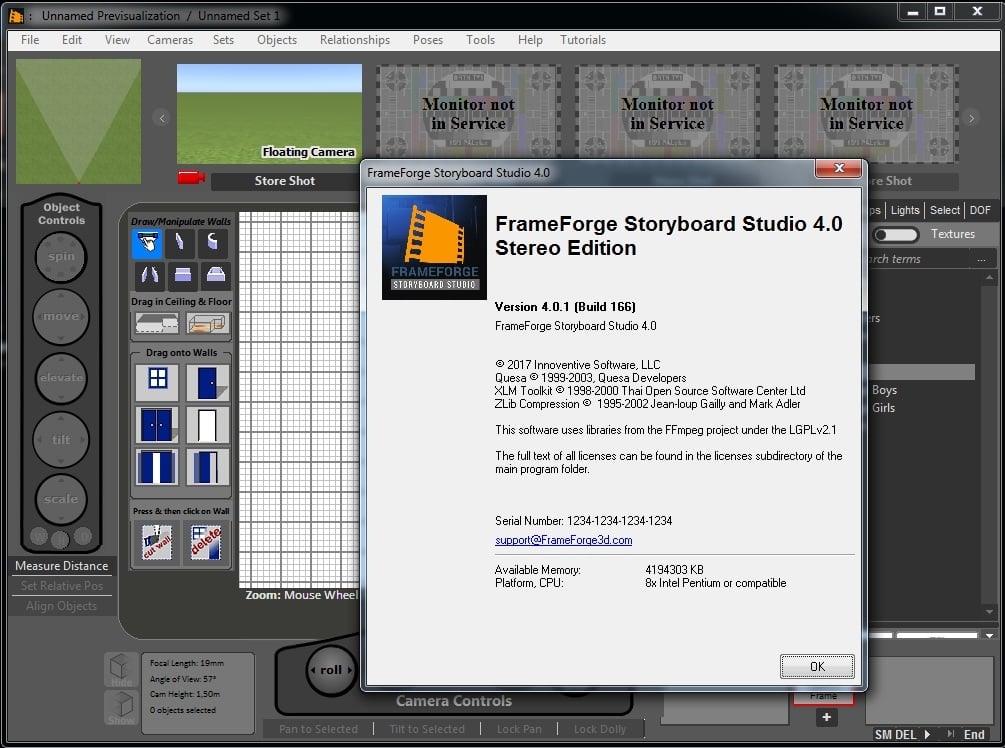Click the red camera icon
This screenshot has height=748, width=1005.
click(191, 178)
